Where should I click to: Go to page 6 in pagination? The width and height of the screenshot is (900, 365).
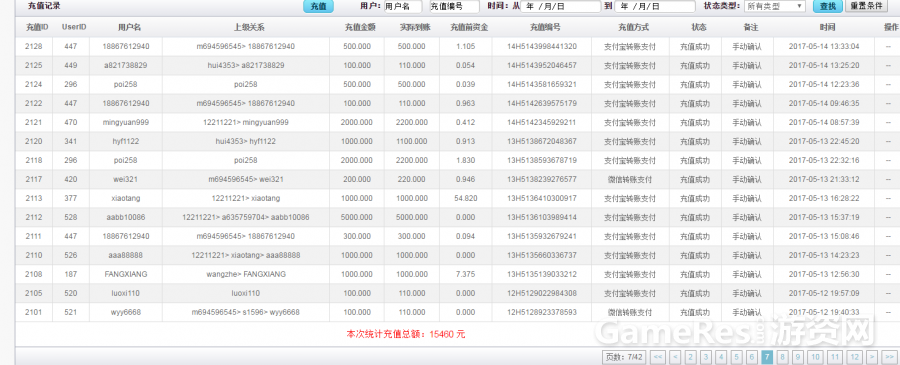(752, 357)
